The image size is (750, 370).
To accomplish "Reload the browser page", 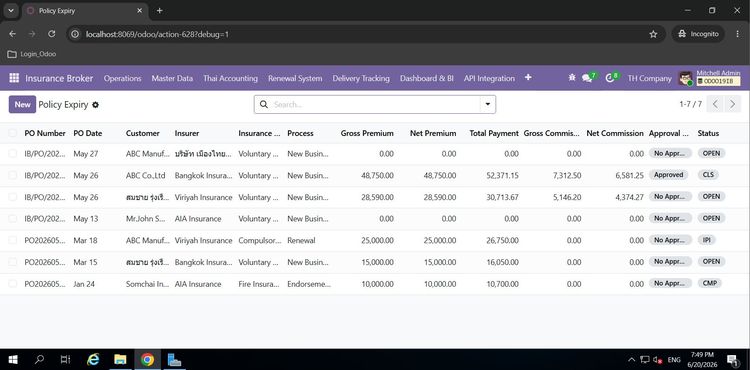I will point(52,34).
